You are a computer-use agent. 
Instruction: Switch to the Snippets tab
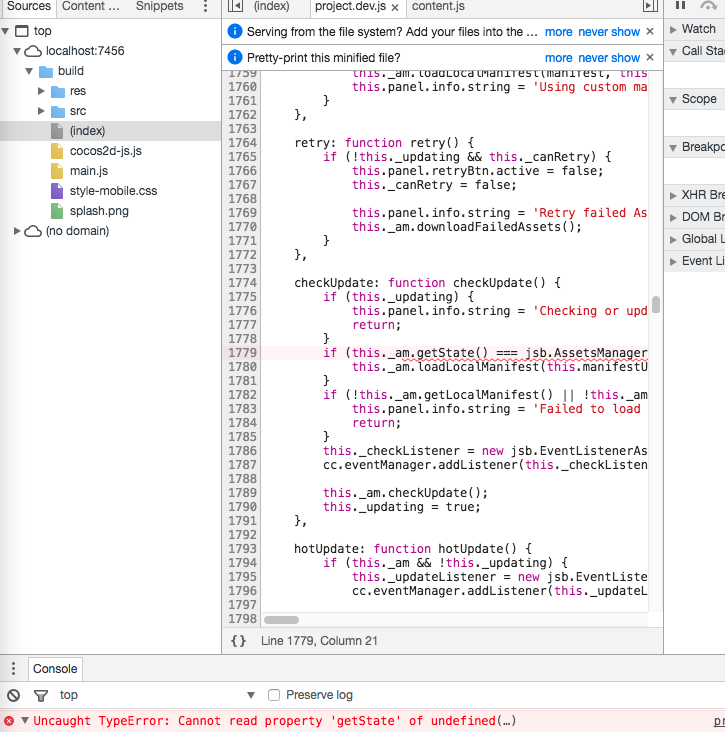coord(160,7)
